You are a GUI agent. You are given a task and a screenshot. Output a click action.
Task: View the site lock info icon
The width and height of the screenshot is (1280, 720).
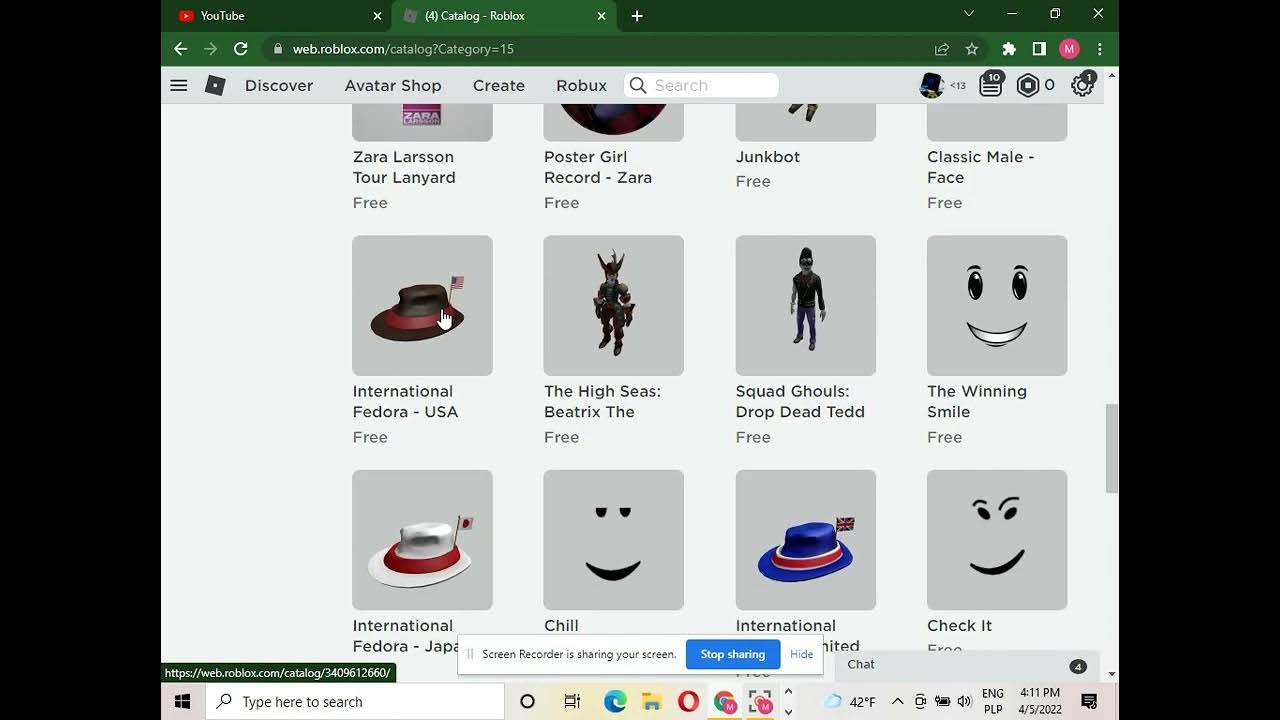(x=277, y=49)
